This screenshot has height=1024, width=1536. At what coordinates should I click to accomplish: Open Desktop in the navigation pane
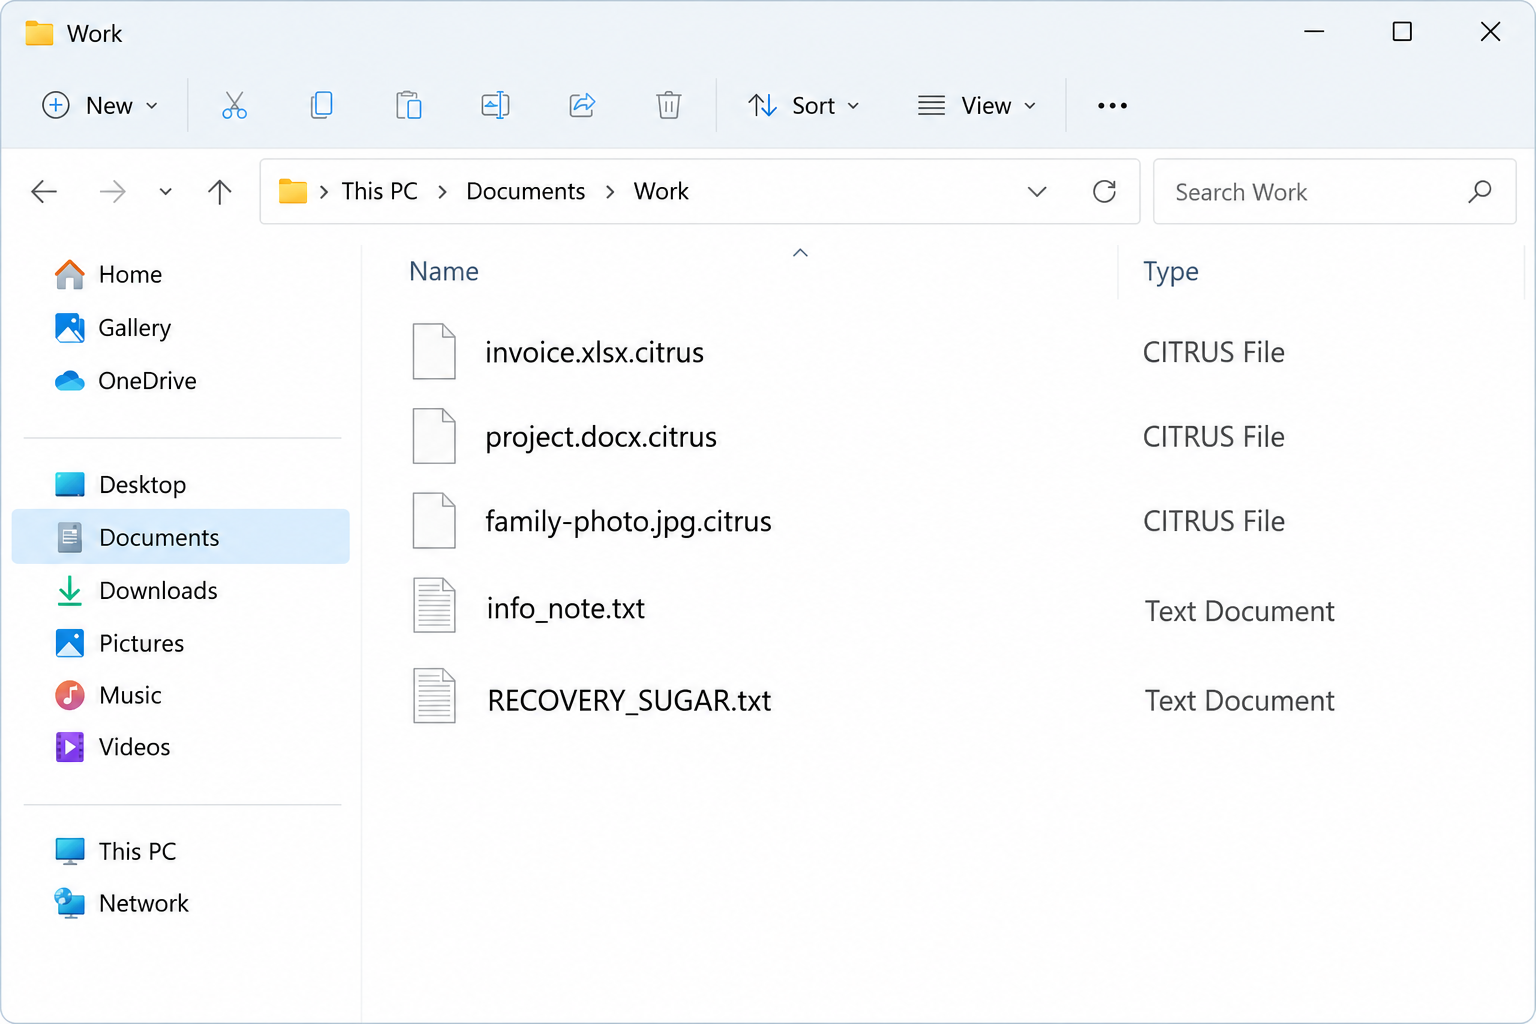(x=181, y=484)
